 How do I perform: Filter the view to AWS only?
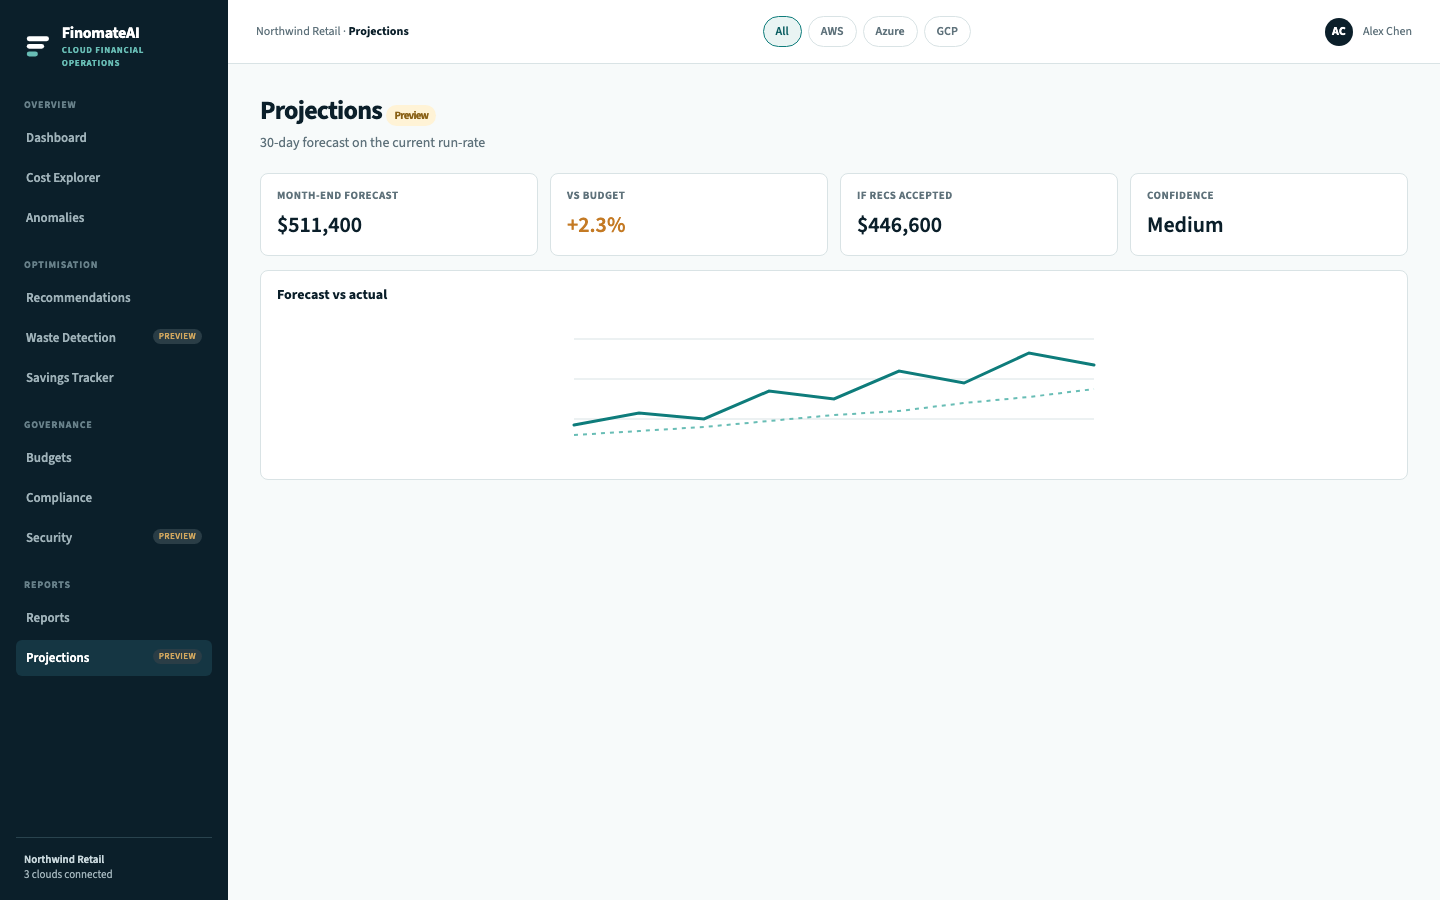point(832,32)
